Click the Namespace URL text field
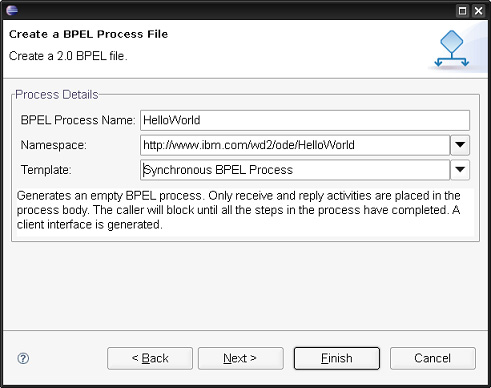This screenshot has width=491, height=388. (295, 145)
